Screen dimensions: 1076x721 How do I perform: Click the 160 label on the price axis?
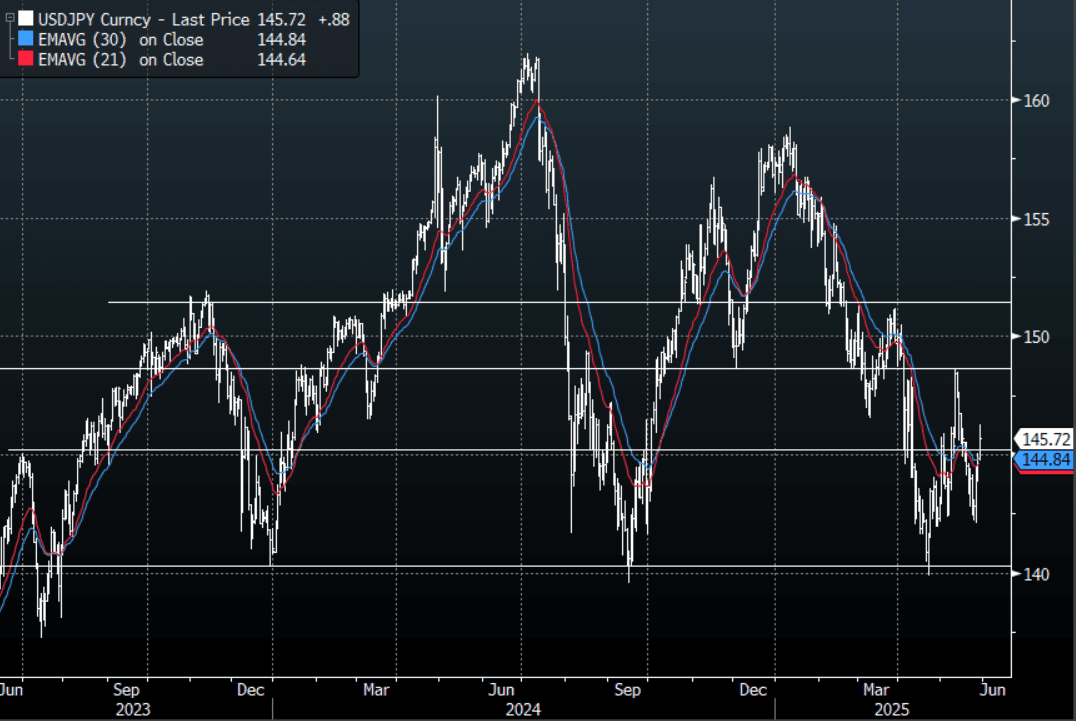click(1035, 101)
